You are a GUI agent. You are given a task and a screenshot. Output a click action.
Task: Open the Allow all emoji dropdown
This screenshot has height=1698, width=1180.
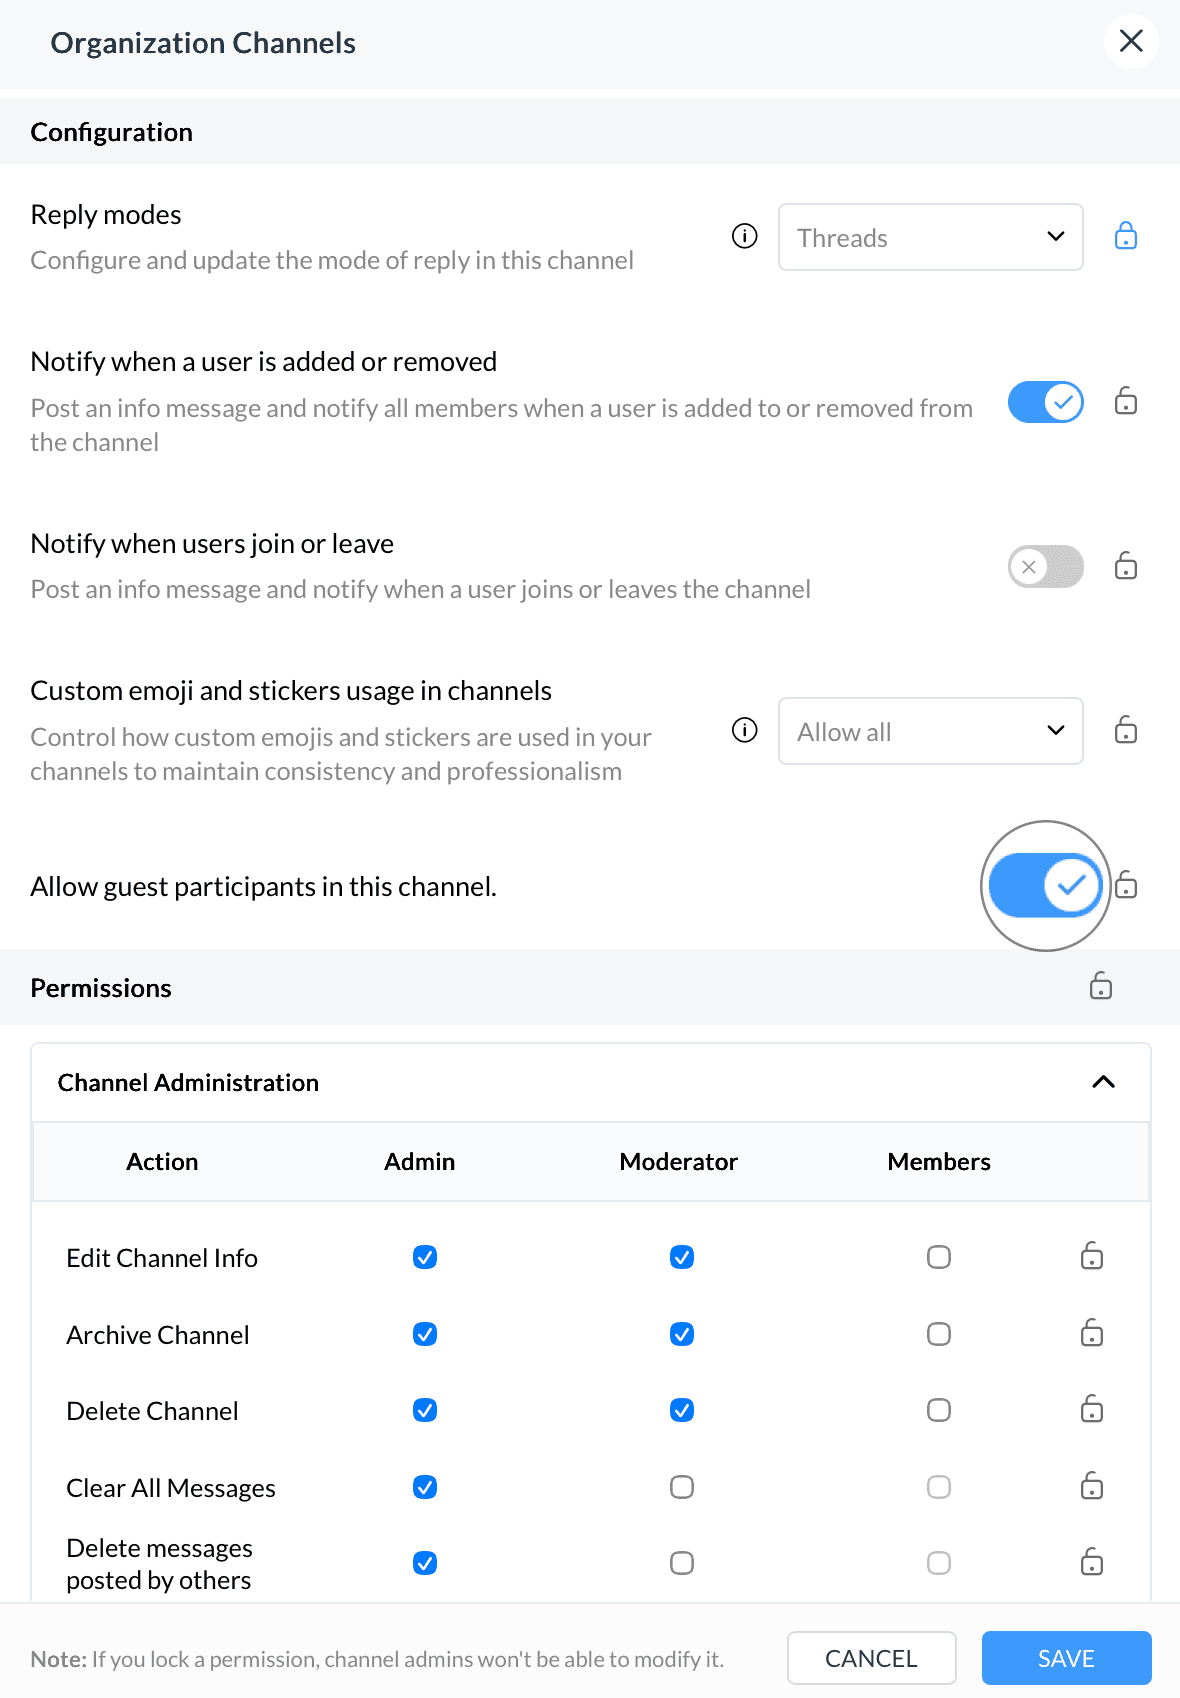pyautogui.click(x=931, y=731)
